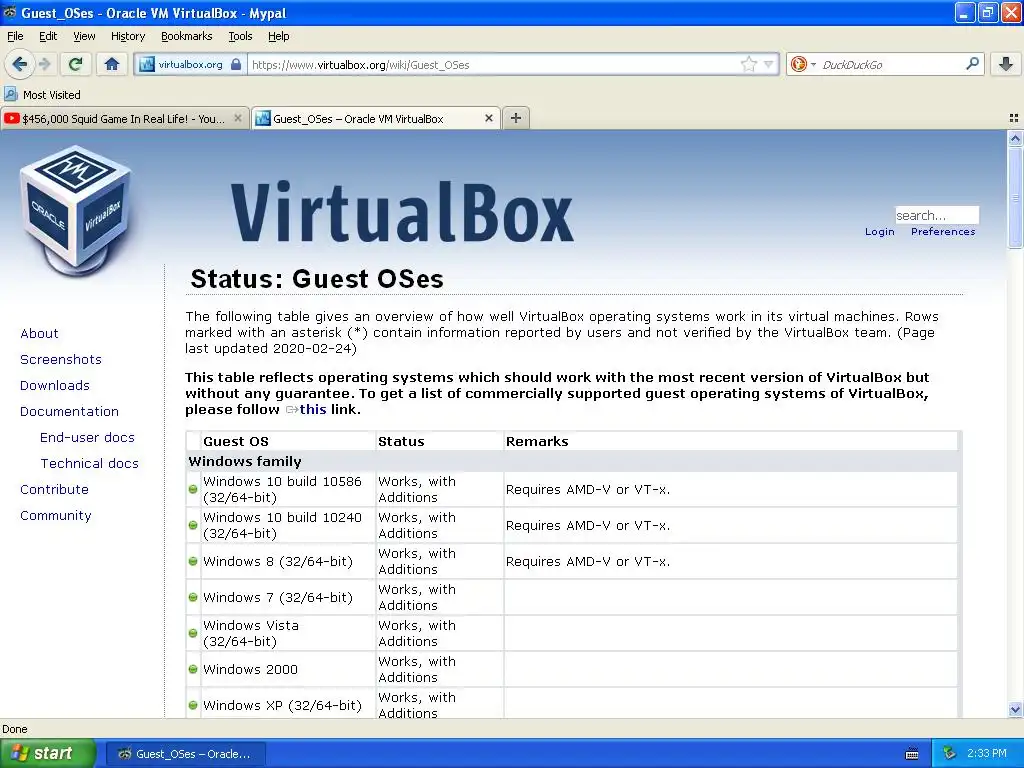Open the View menu

[84, 36]
